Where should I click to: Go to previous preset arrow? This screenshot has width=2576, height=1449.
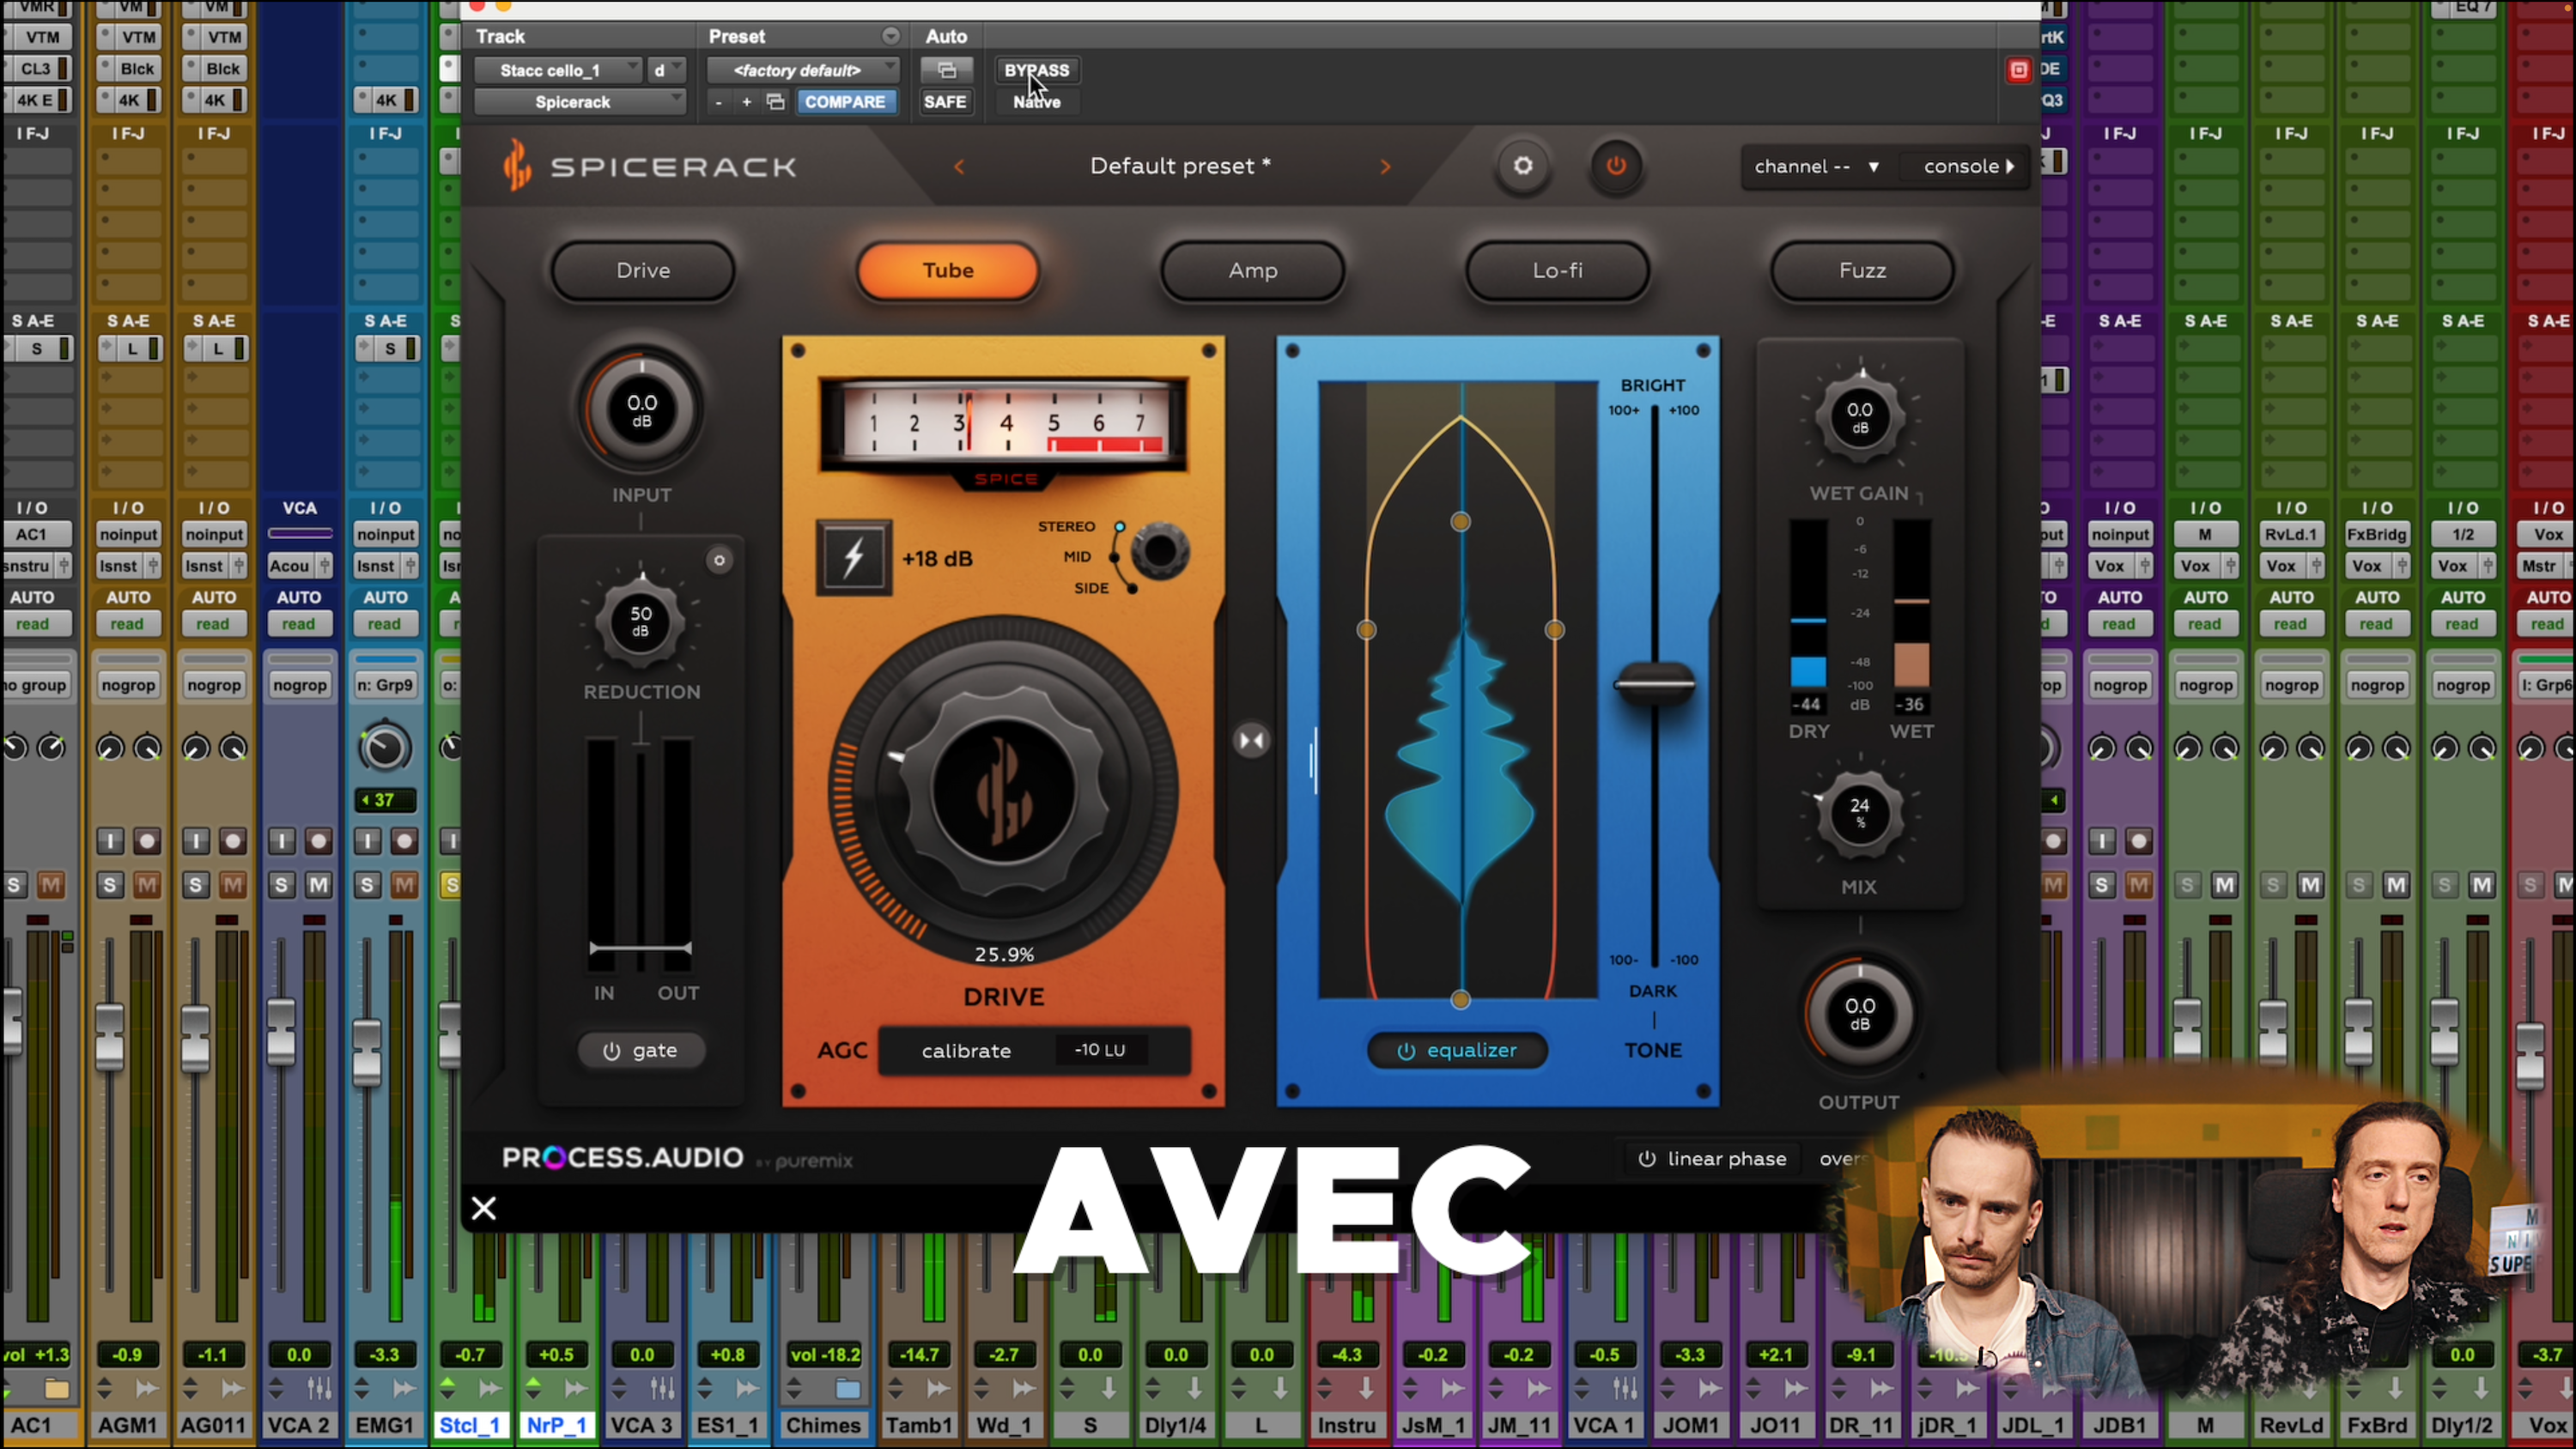click(959, 167)
